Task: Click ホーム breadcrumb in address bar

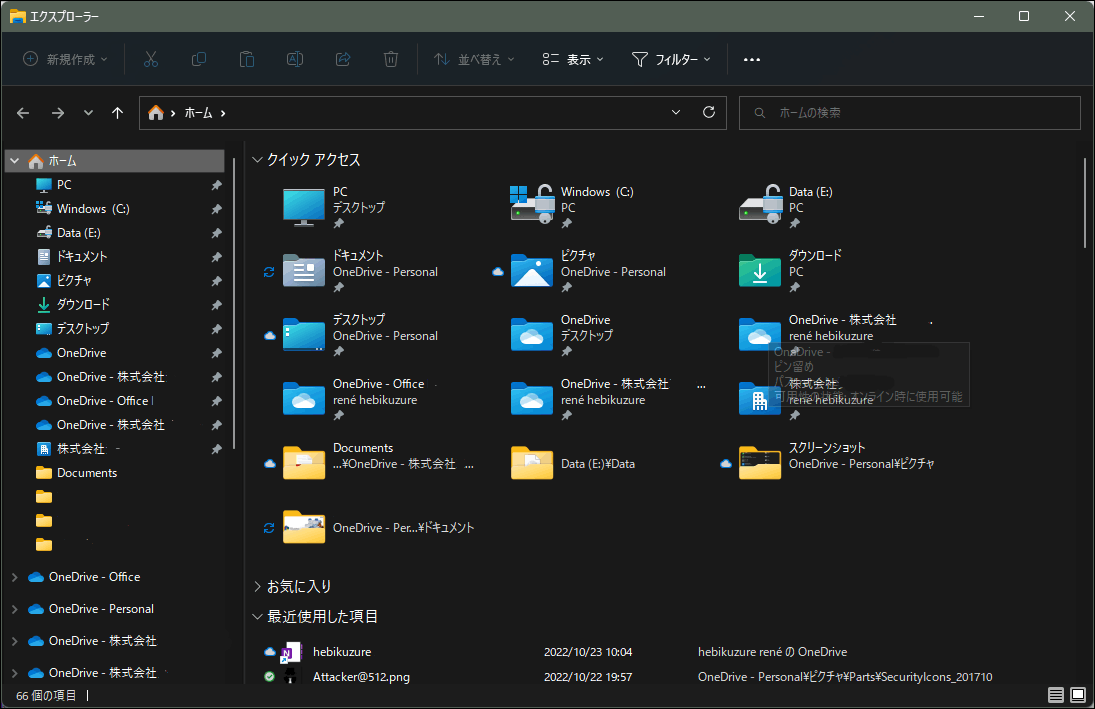Action: [x=198, y=112]
